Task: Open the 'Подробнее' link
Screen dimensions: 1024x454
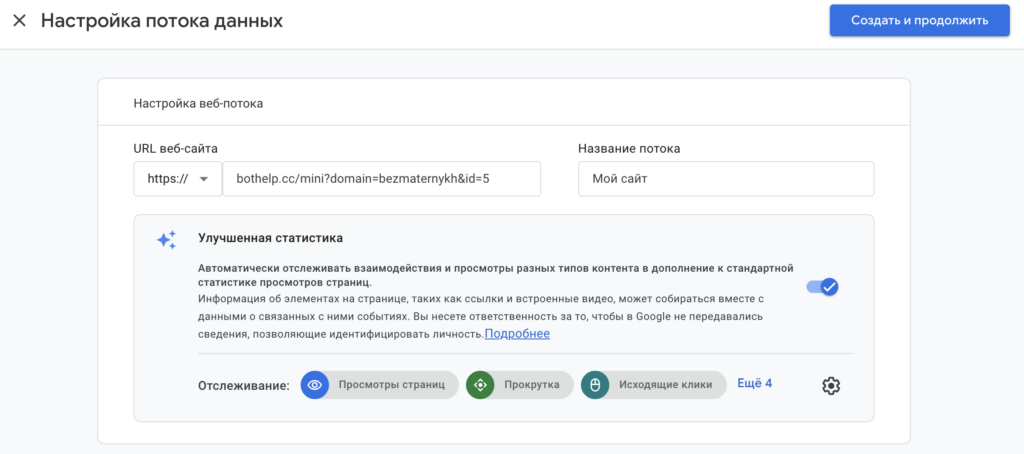Action: point(517,334)
